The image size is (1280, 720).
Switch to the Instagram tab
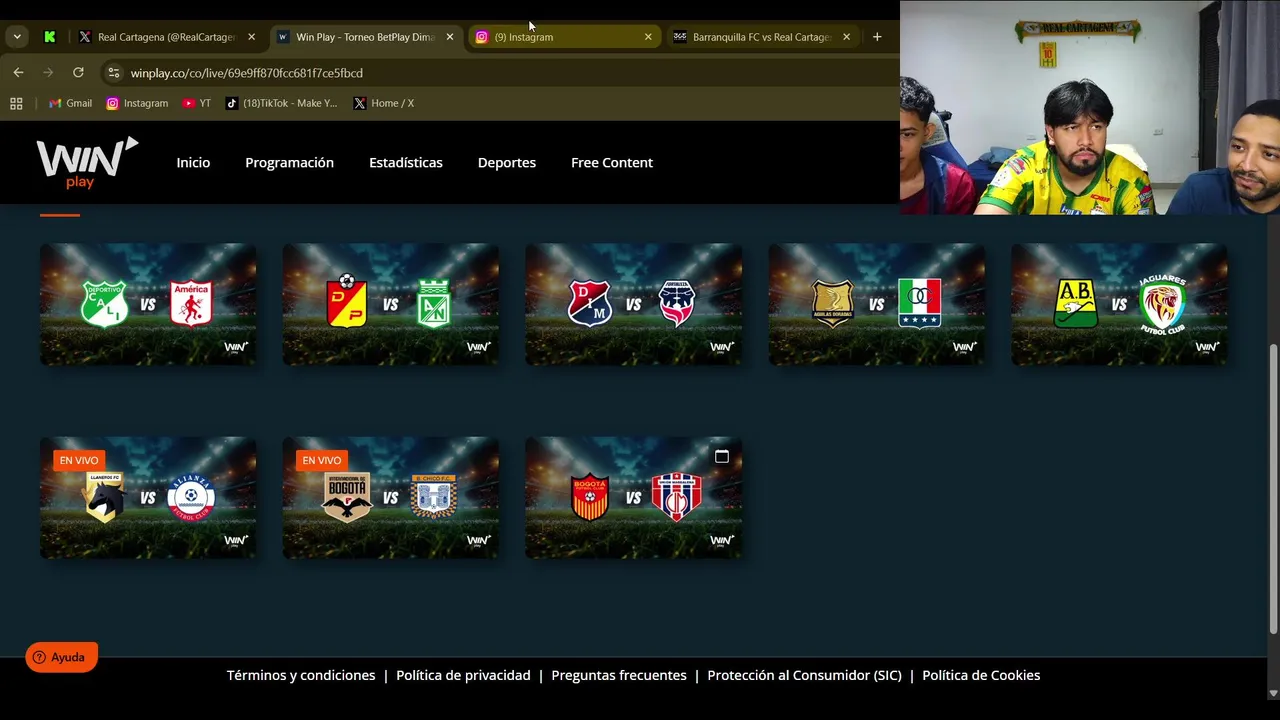point(564,37)
